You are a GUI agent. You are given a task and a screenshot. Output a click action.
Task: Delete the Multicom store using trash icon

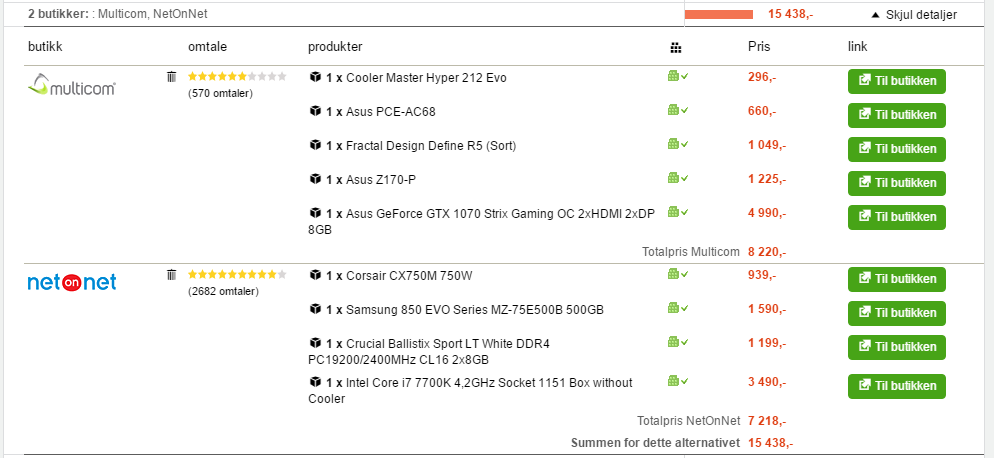(x=171, y=77)
